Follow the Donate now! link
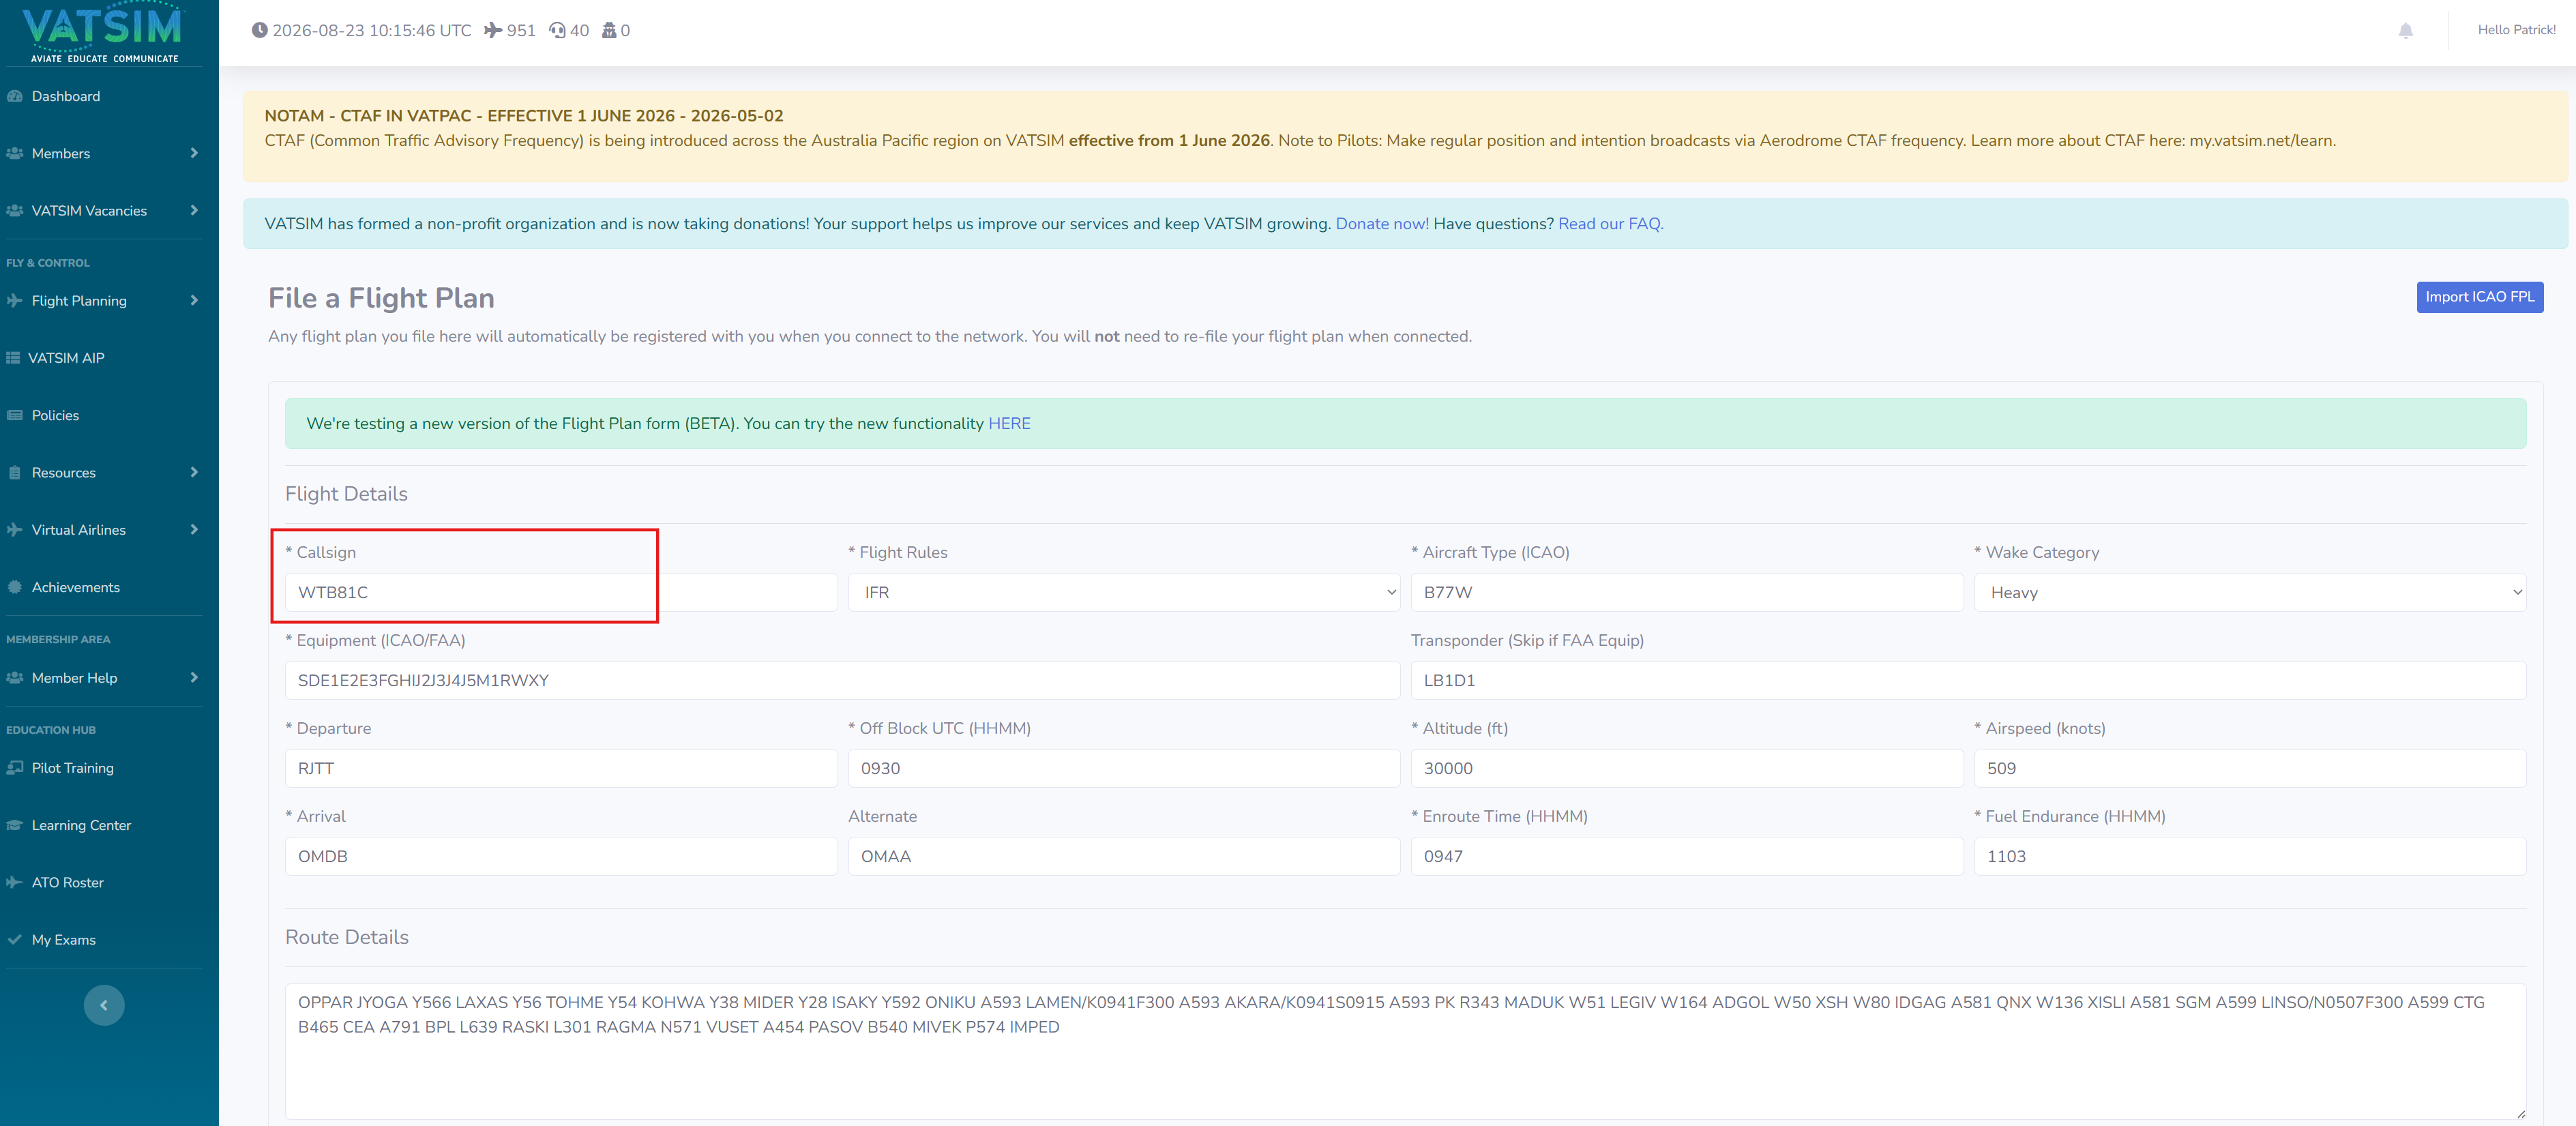Image resolution: width=2576 pixels, height=1126 pixels. pos(1381,224)
